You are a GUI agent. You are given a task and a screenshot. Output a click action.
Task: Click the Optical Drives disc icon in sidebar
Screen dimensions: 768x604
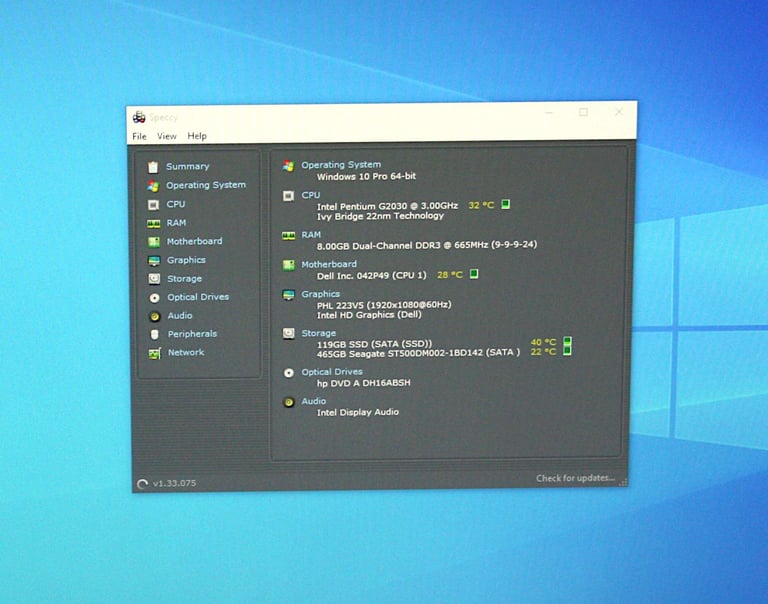pyautogui.click(x=154, y=297)
